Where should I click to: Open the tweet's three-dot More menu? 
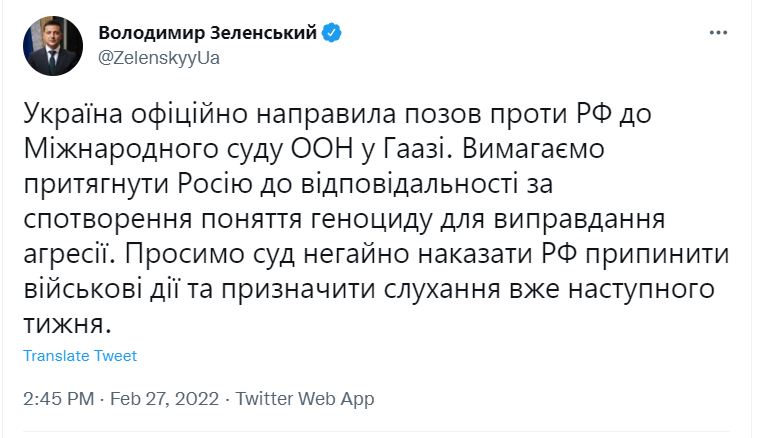click(x=718, y=33)
